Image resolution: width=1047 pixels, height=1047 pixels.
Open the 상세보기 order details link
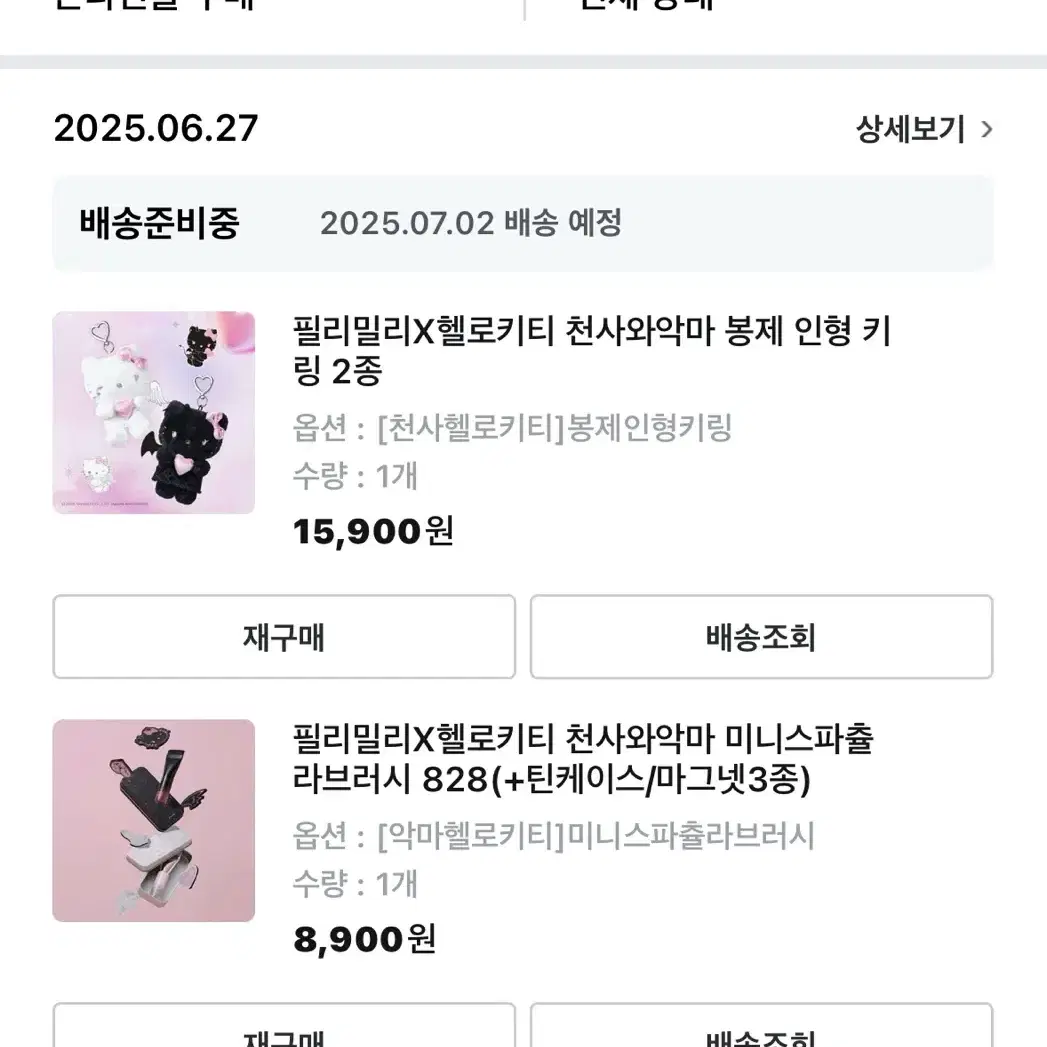(x=910, y=129)
